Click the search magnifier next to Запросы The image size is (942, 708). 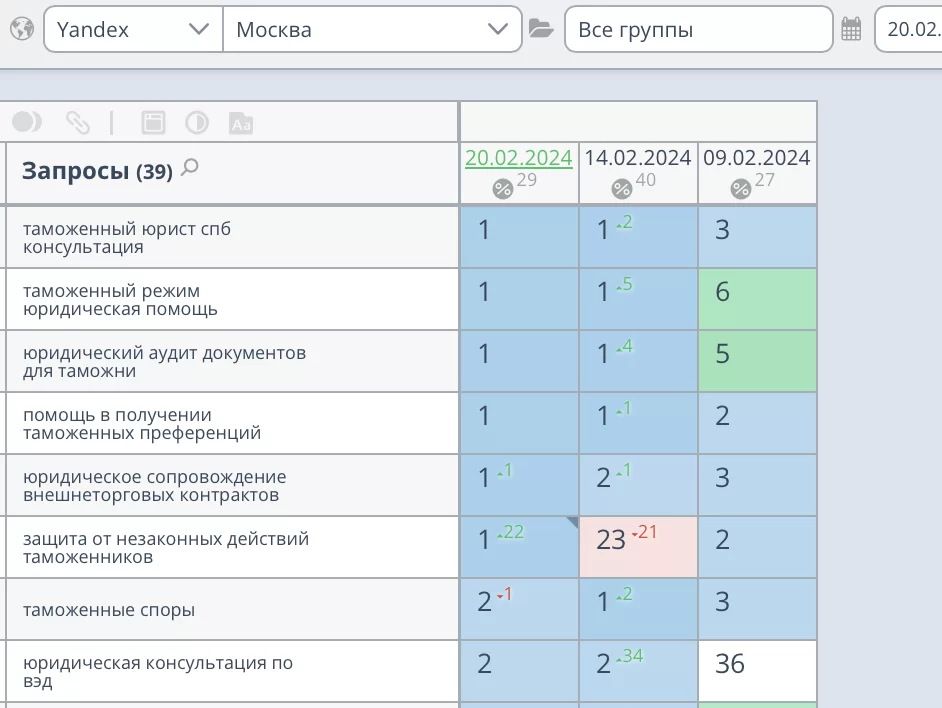[x=190, y=168]
